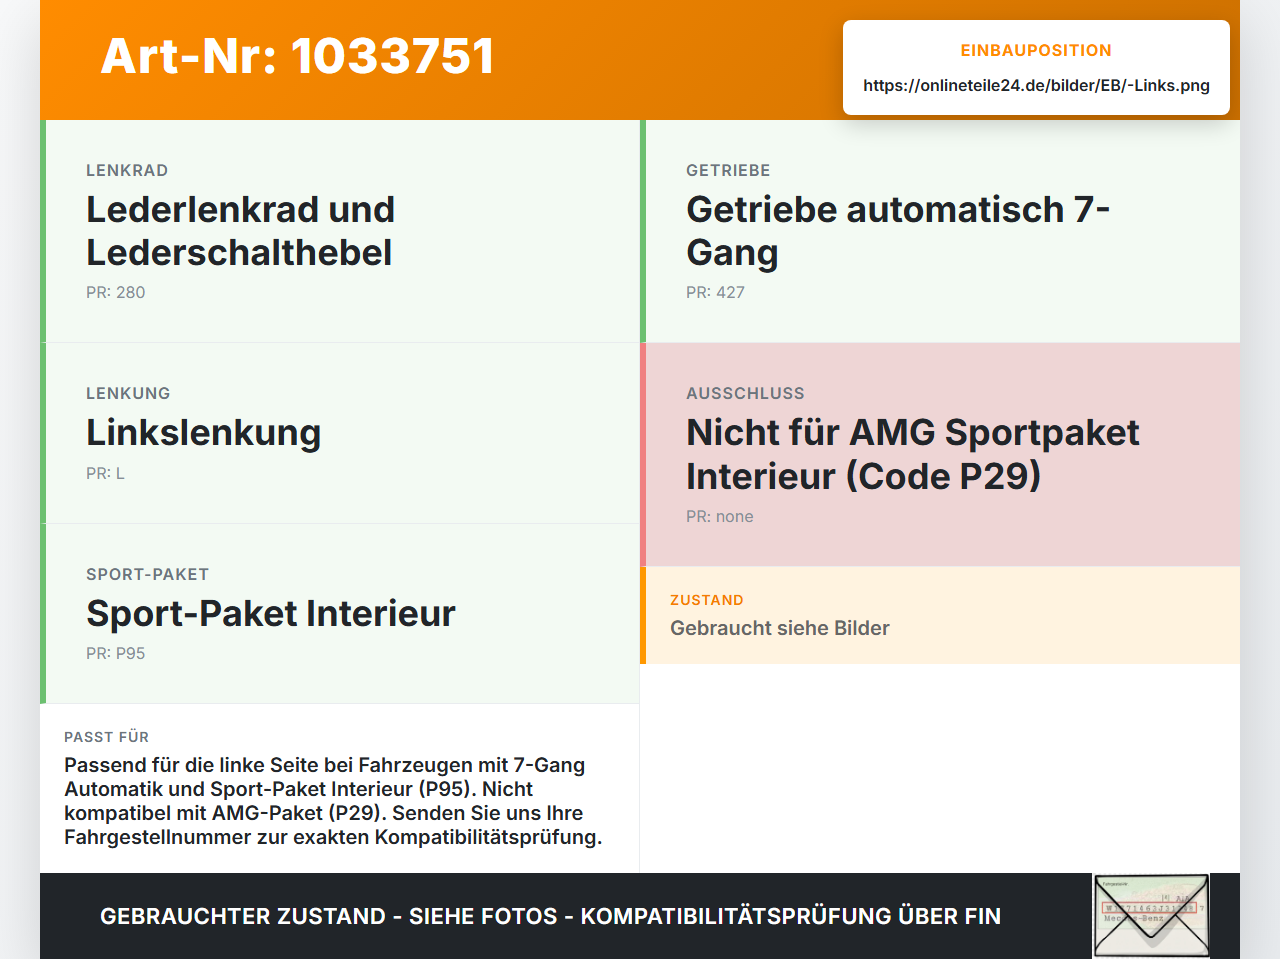Screen dimensions: 1280x959
Task: Click the PR: 427 code
Action: pos(715,292)
